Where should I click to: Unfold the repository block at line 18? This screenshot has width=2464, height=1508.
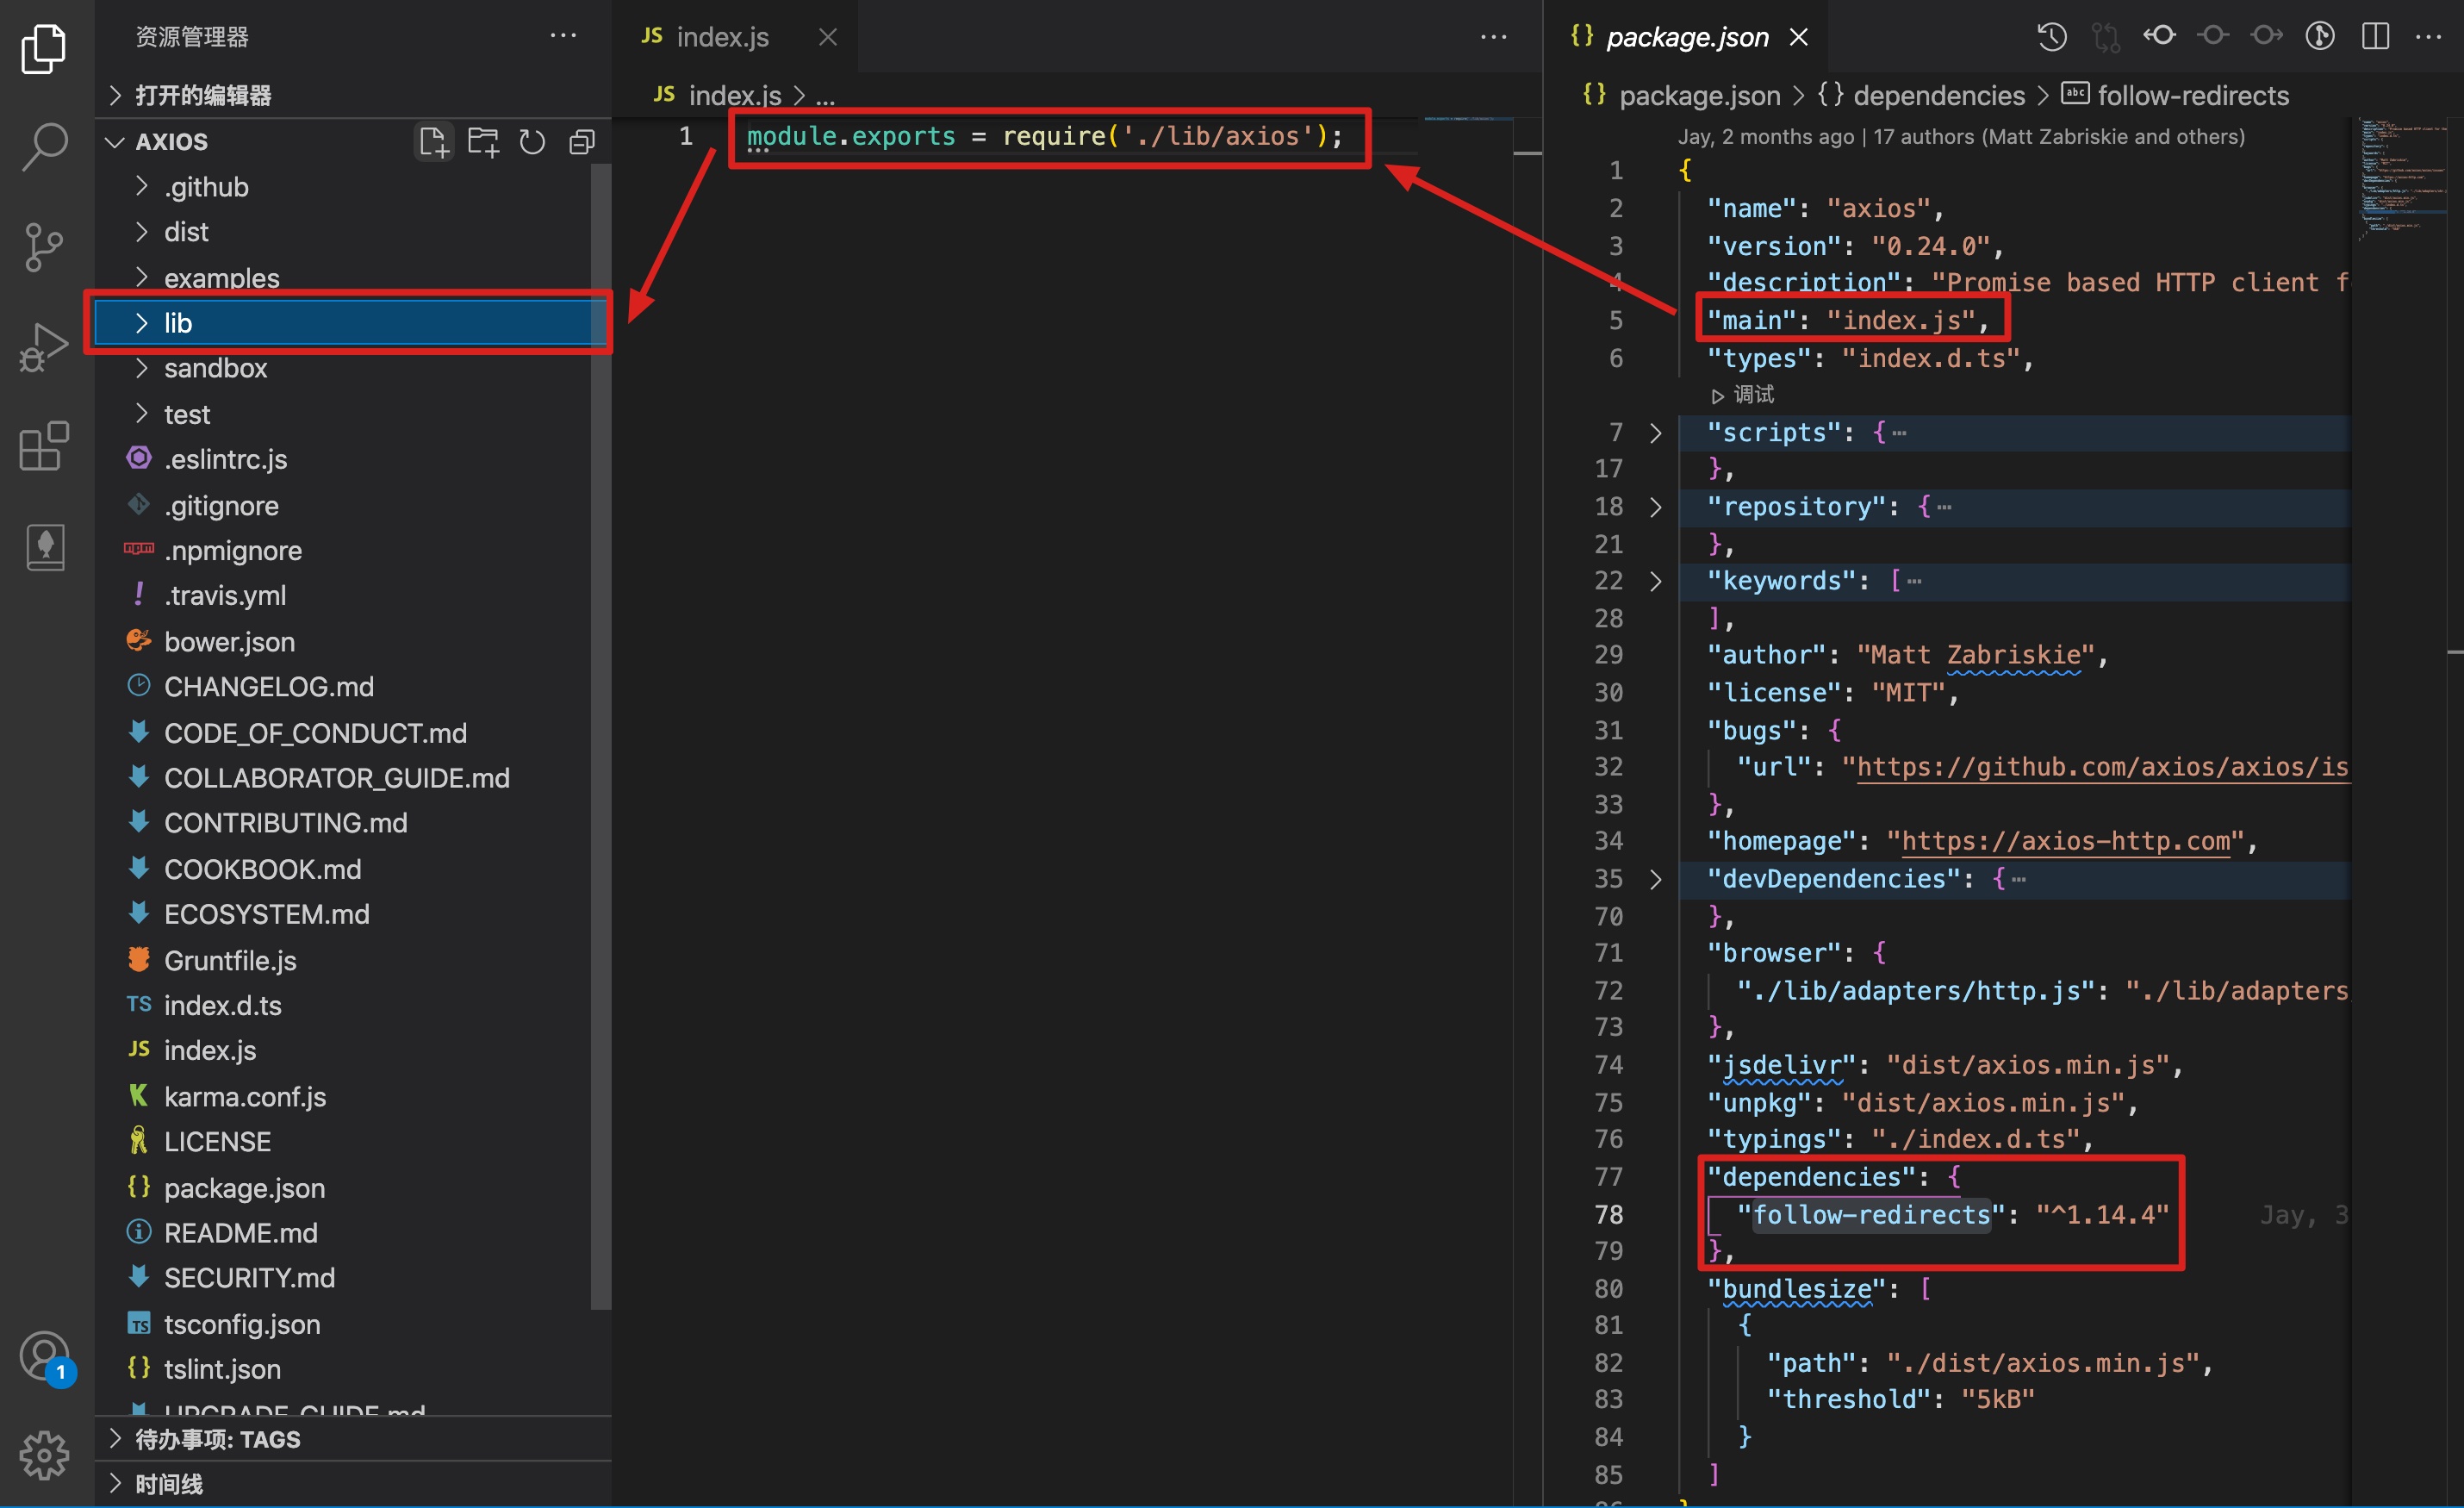[1655, 507]
